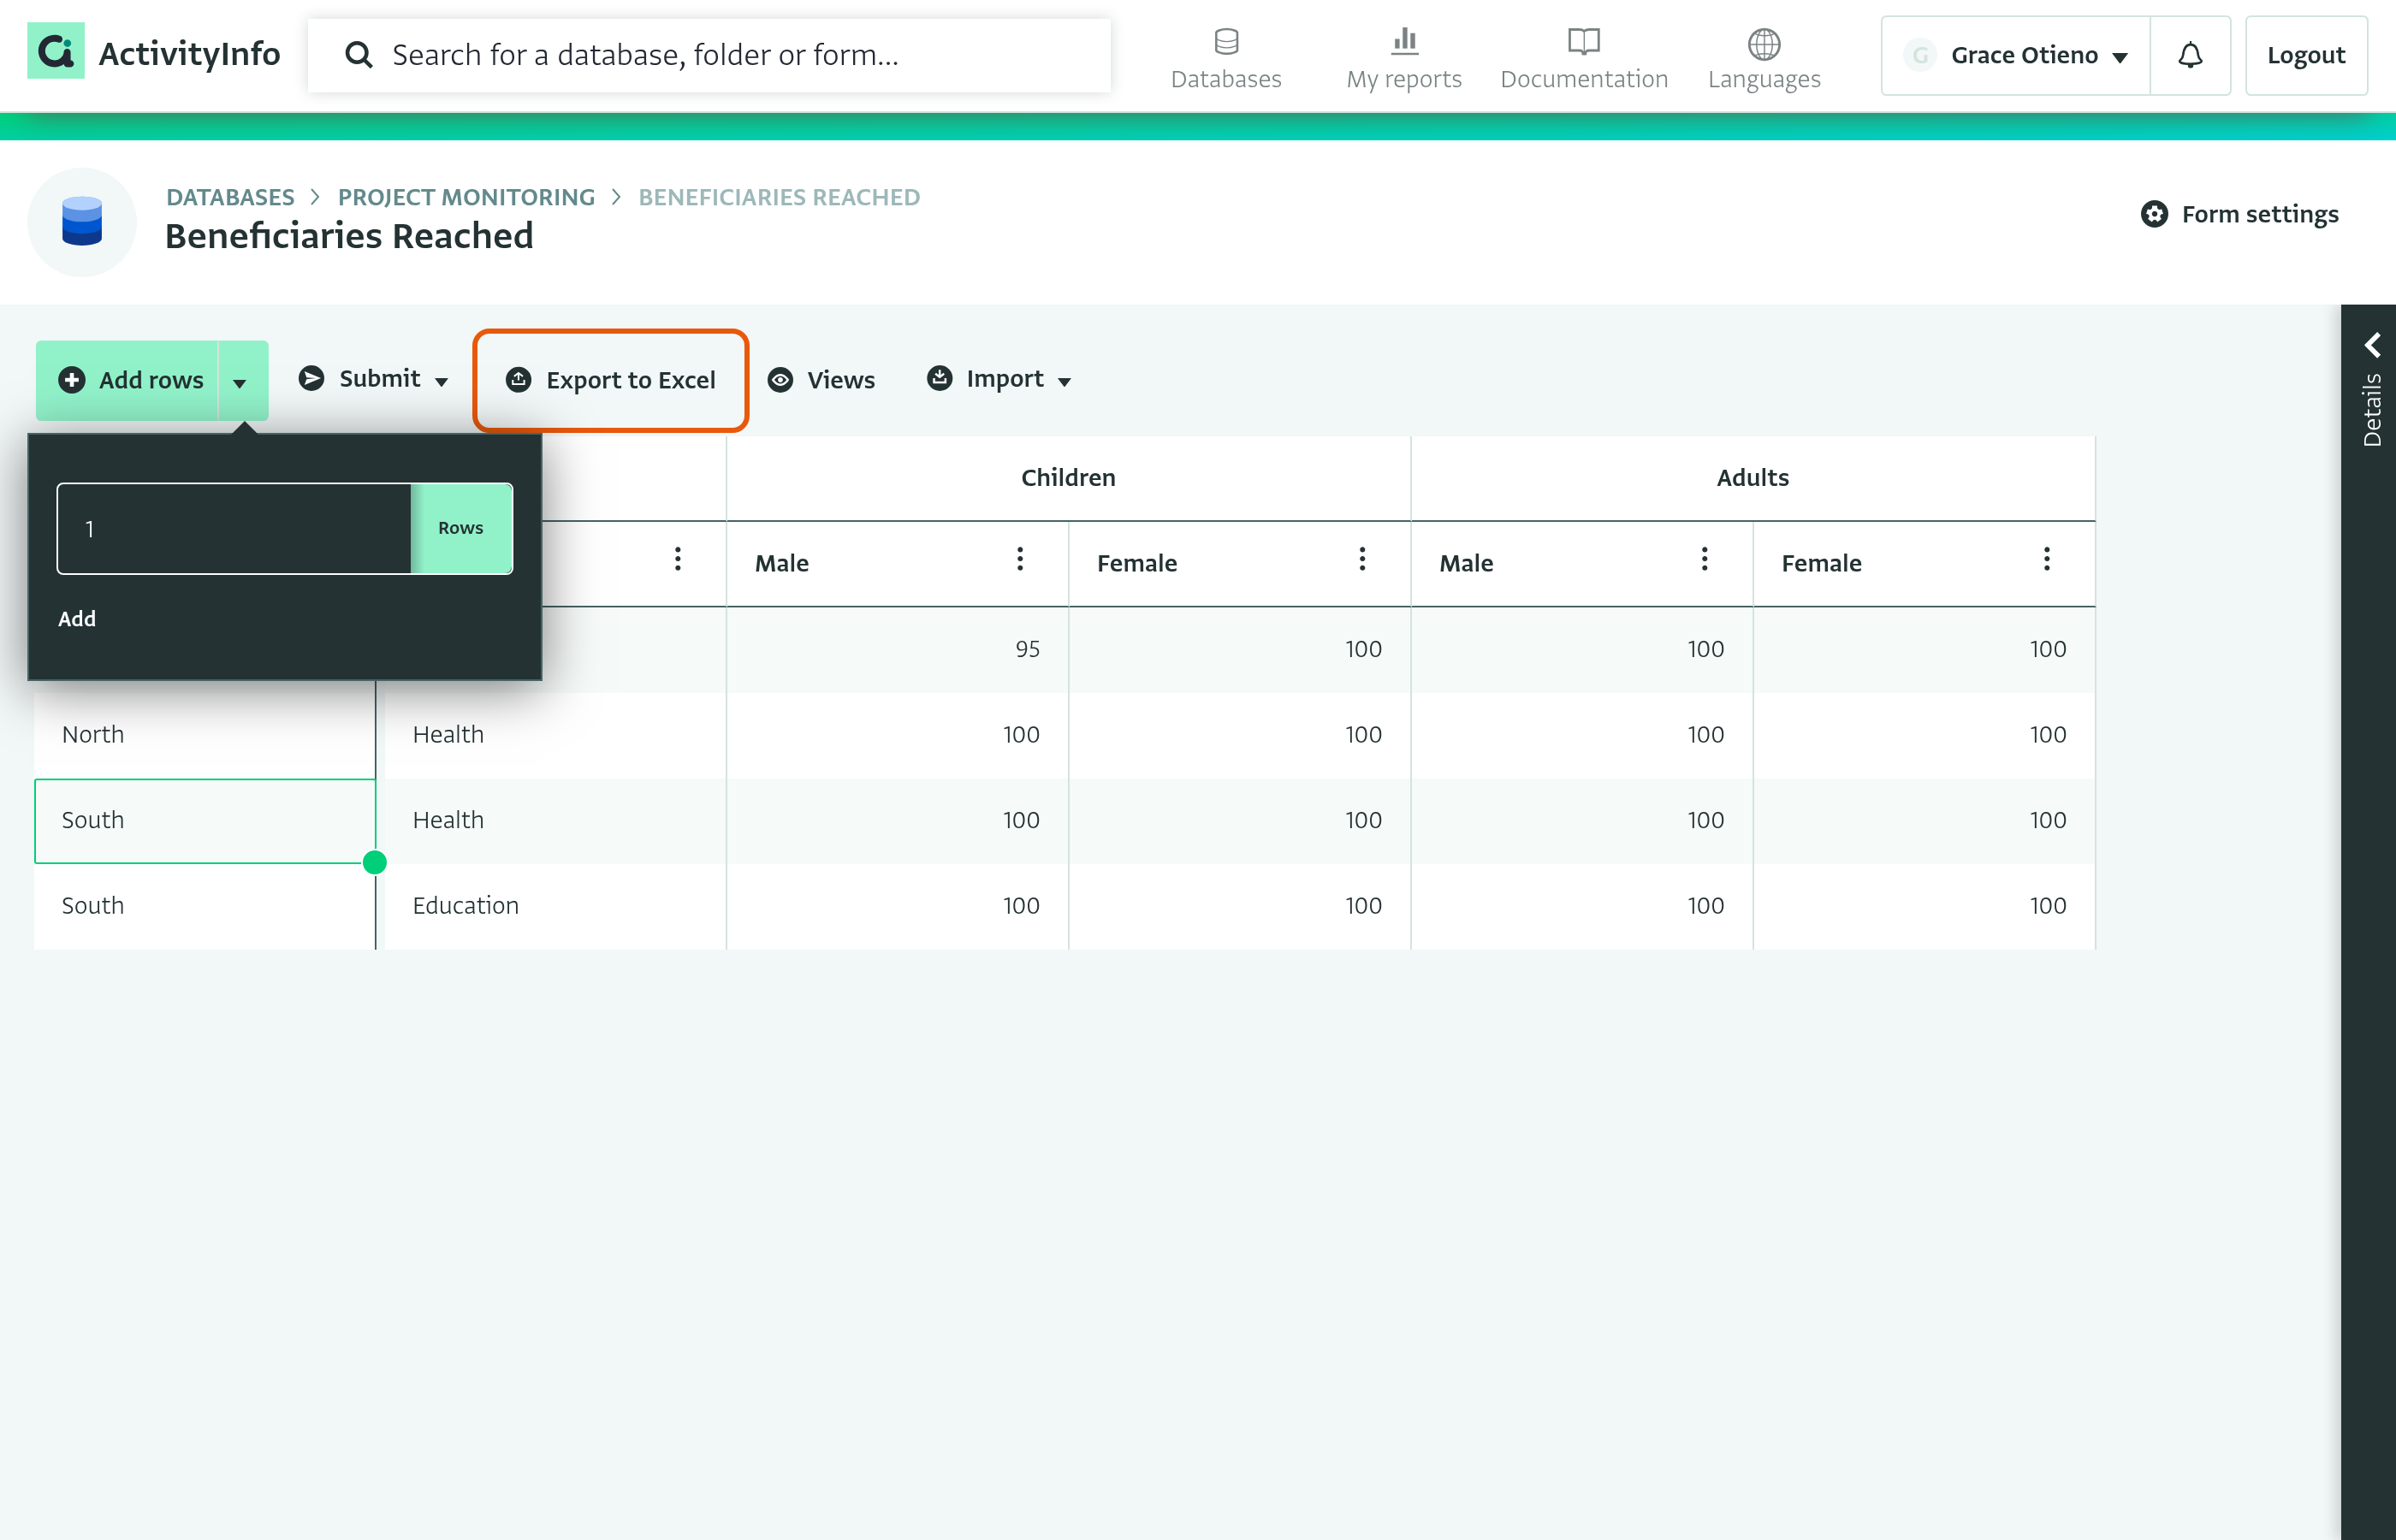Select the North row cell

click(205, 735)
